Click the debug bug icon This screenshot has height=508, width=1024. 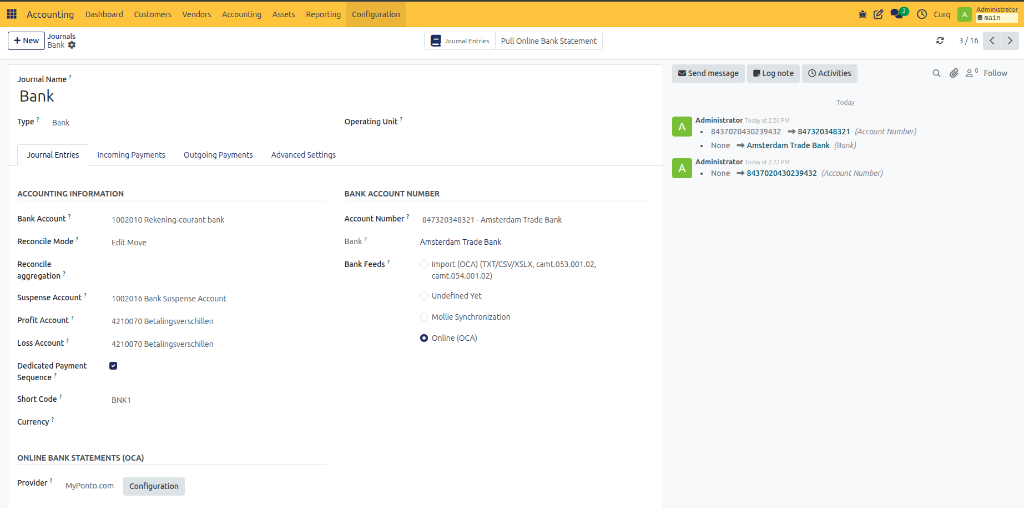(x=863, y=14)
